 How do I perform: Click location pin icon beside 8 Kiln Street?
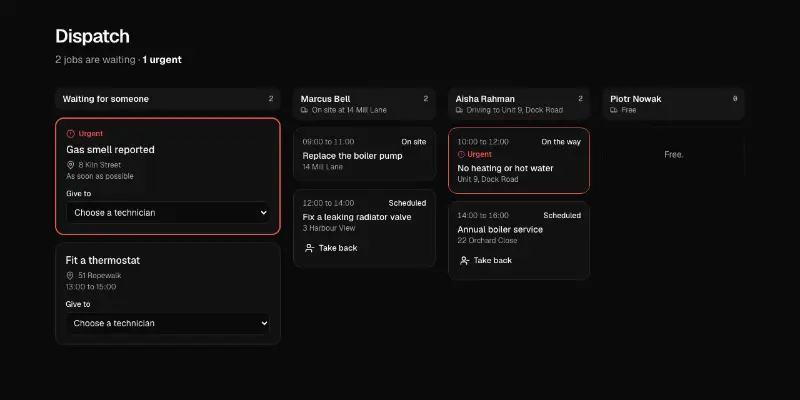pos(70,165)
